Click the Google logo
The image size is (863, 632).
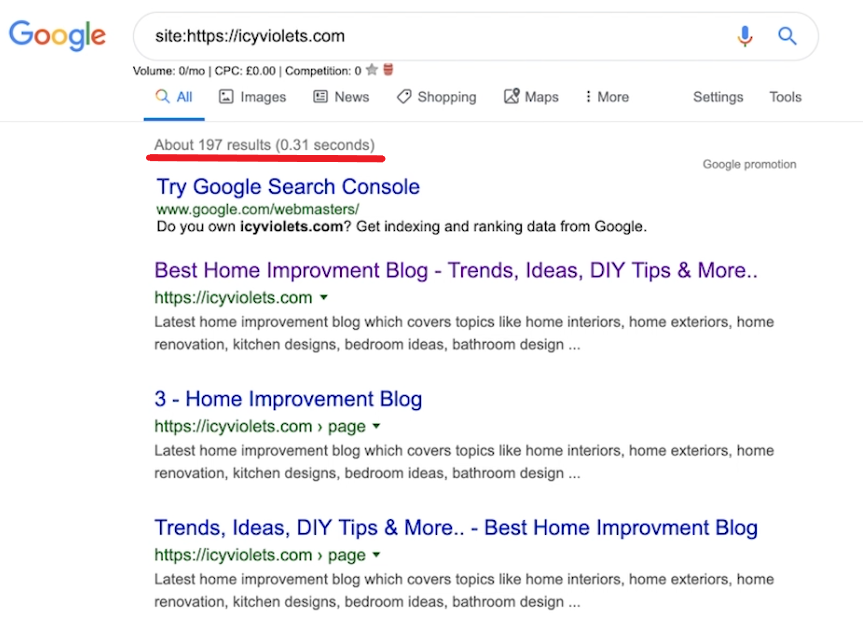tap(57, 35)
